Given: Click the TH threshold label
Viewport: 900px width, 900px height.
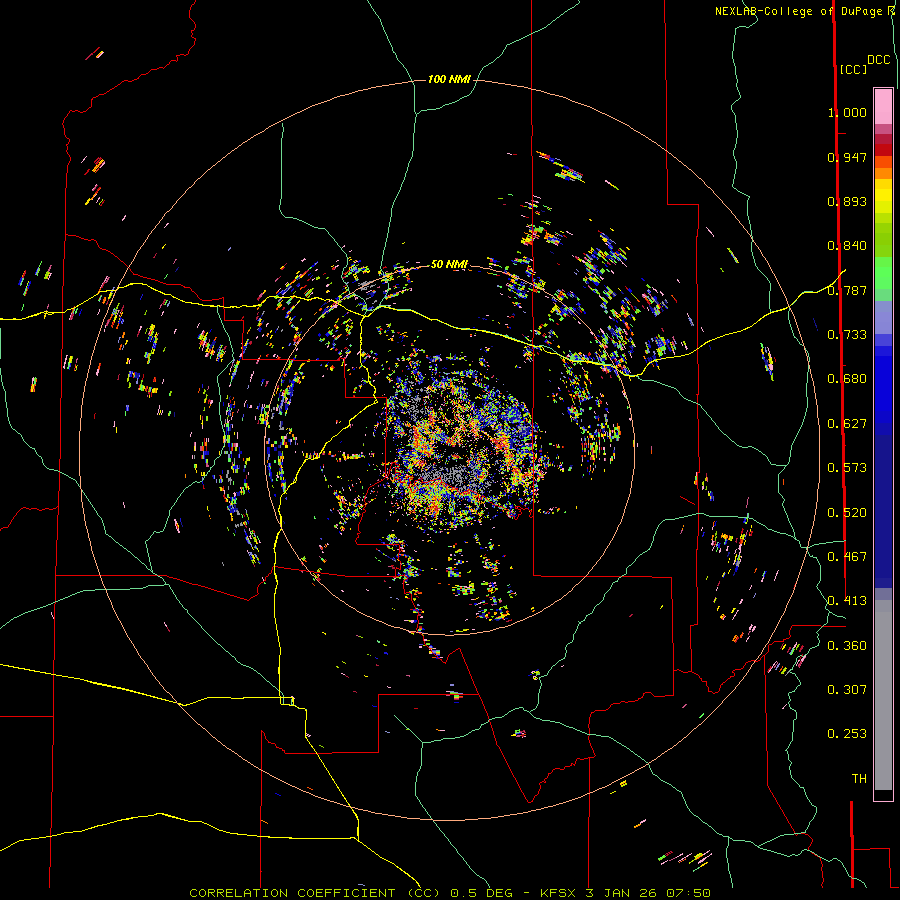Looking at the screenshot, I should [859, 779].
